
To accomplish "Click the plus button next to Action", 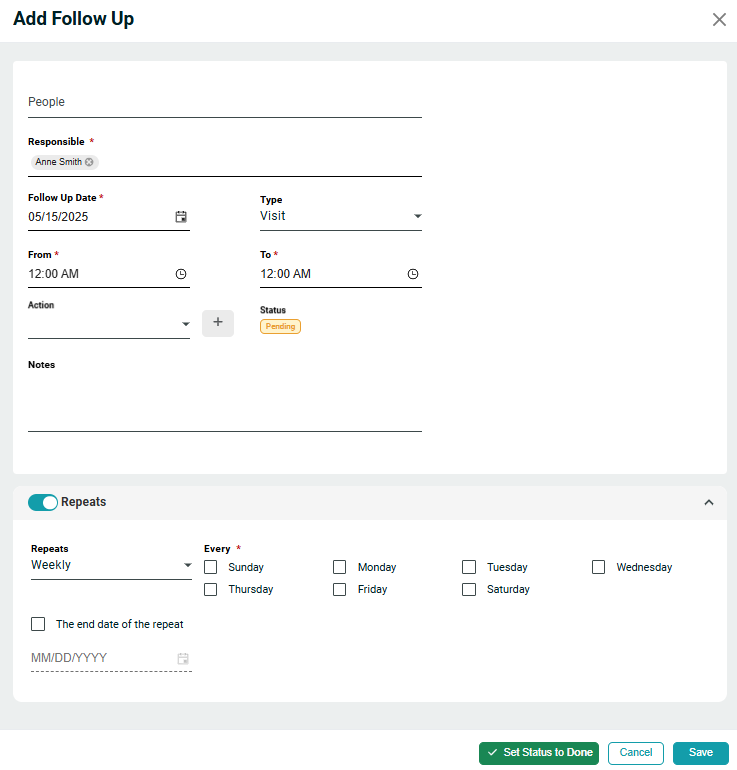I will 218,322.
